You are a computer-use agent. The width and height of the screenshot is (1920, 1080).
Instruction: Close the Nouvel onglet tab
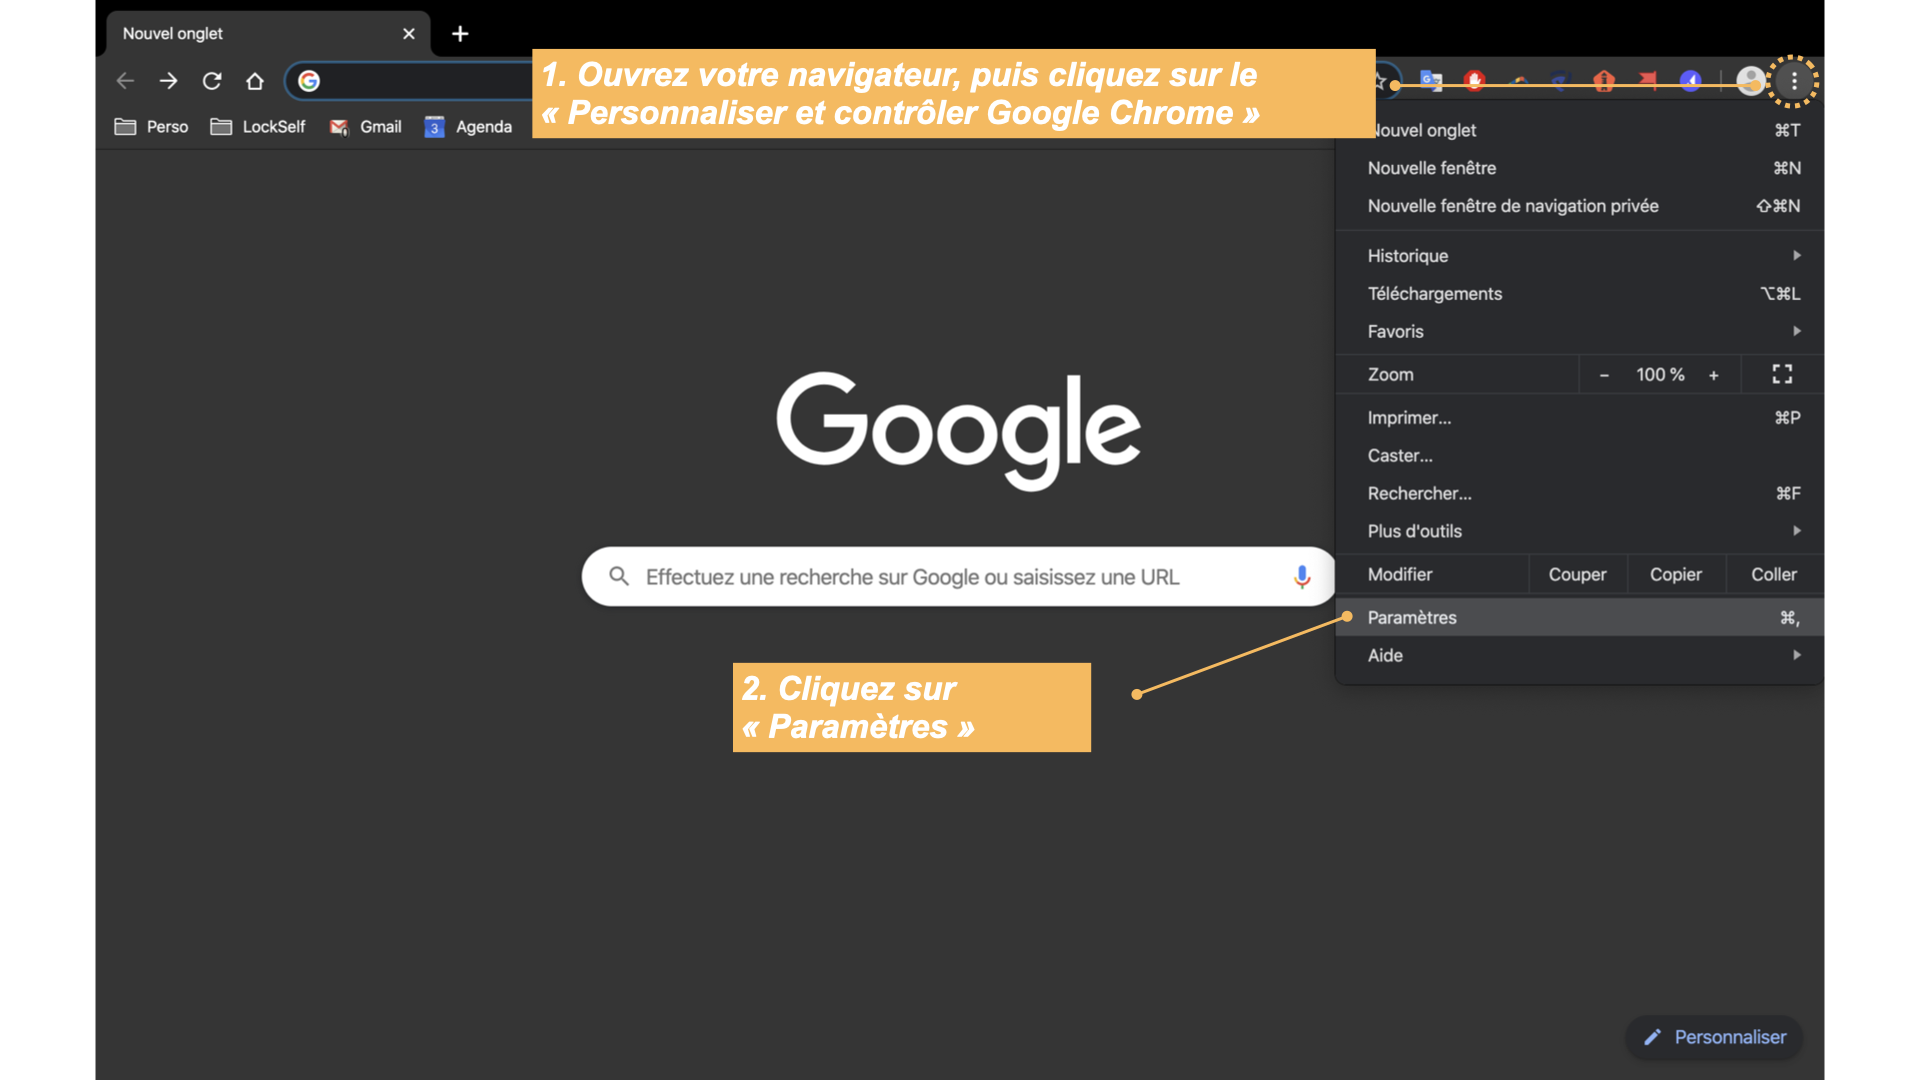(409, 34)
